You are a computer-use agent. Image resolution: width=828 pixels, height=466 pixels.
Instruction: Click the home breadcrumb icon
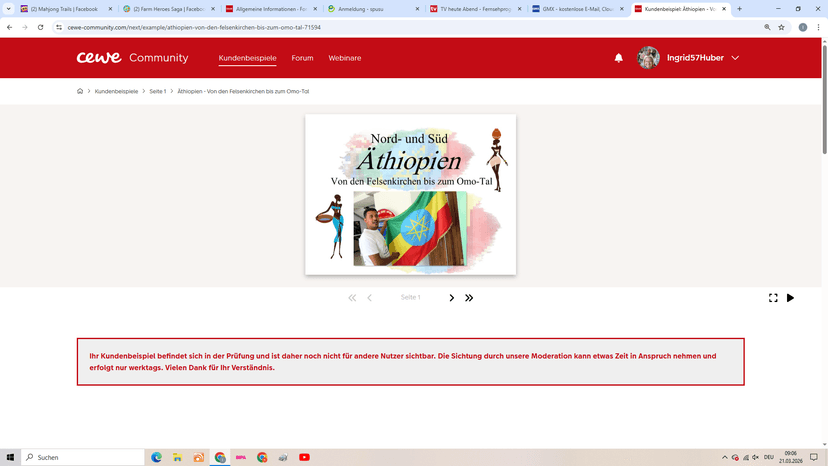80,91
